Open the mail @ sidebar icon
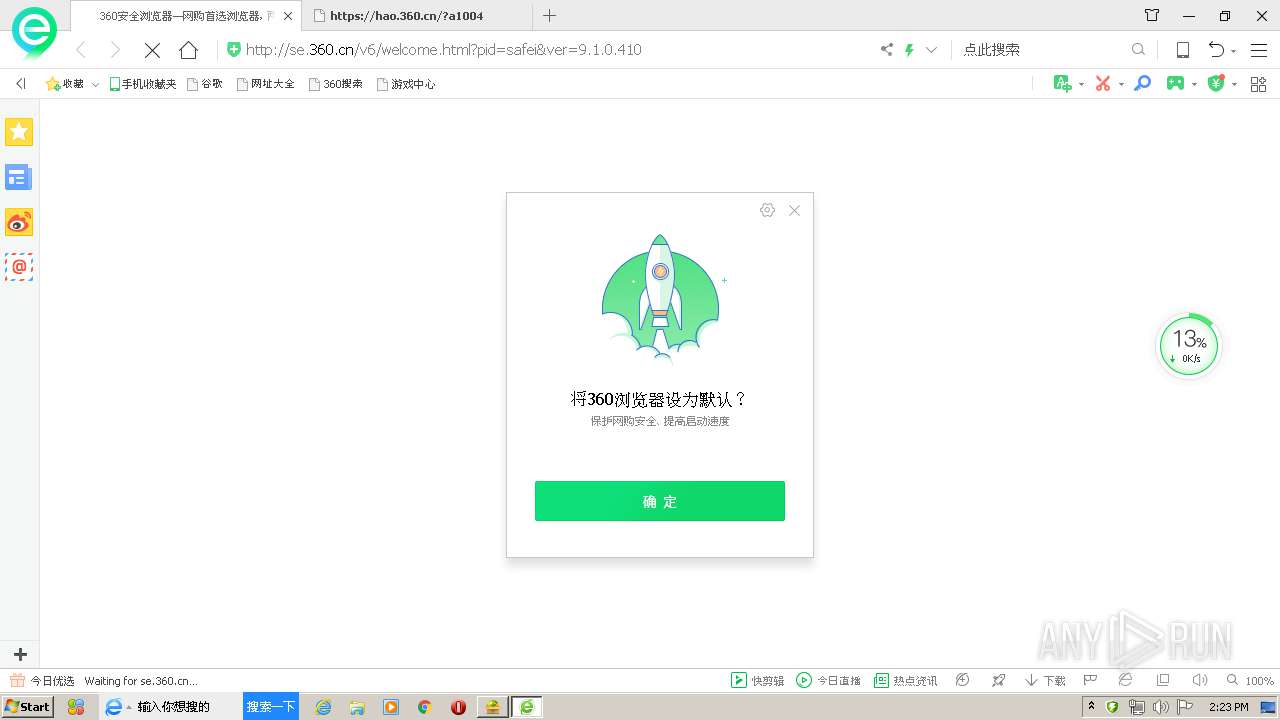The width and height of the screenshot is (1280, 720). click(19, 267)
